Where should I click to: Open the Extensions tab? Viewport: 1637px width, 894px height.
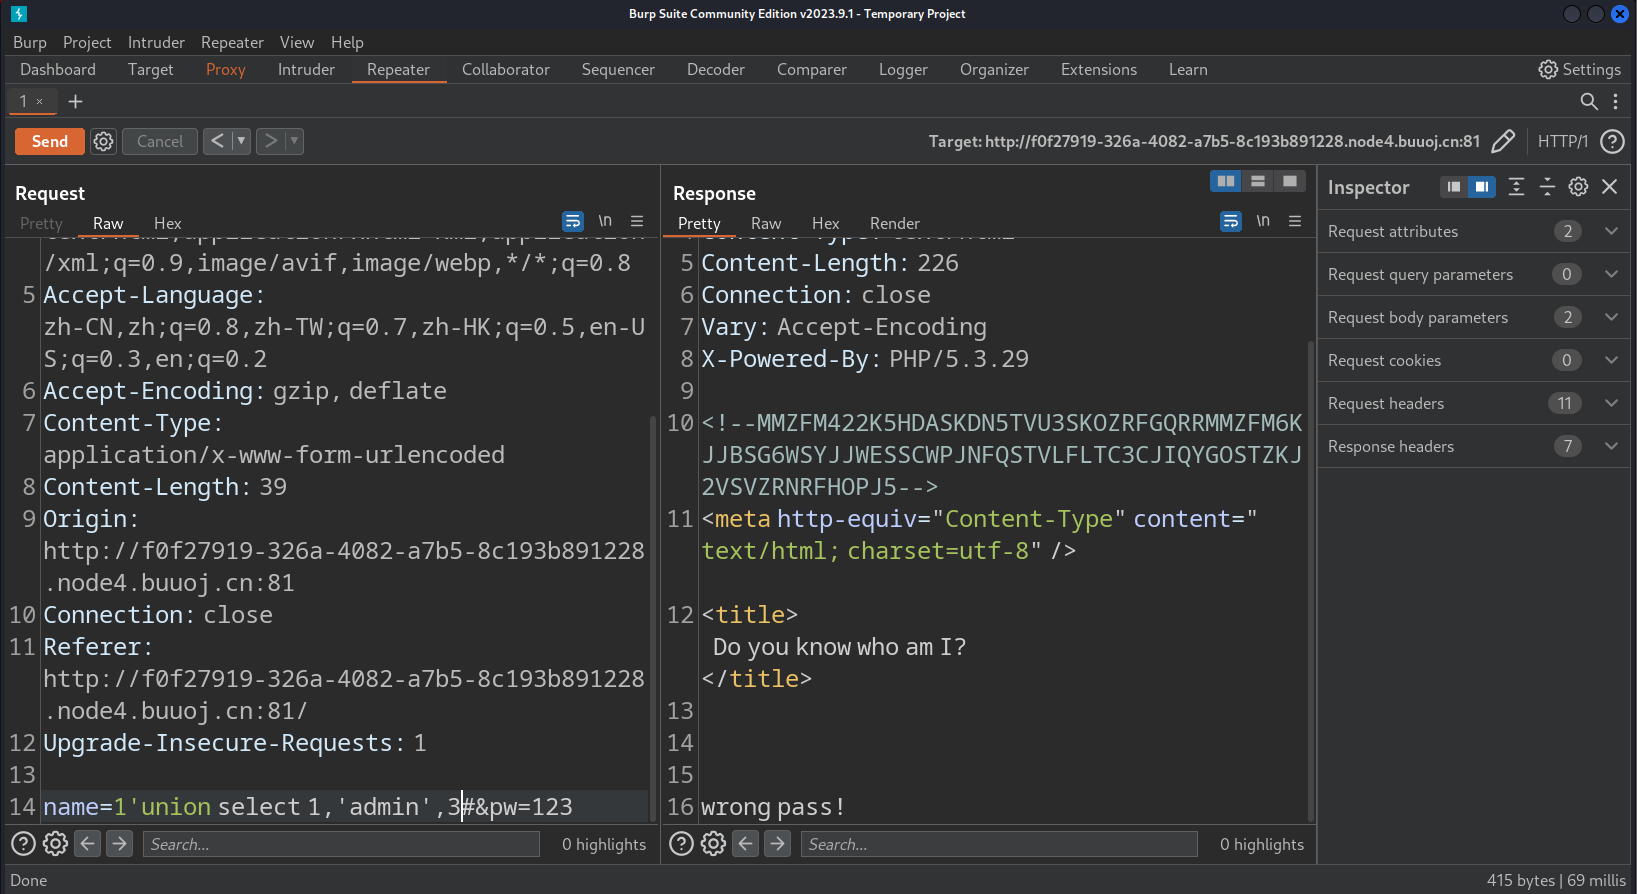pos(1098,69)
